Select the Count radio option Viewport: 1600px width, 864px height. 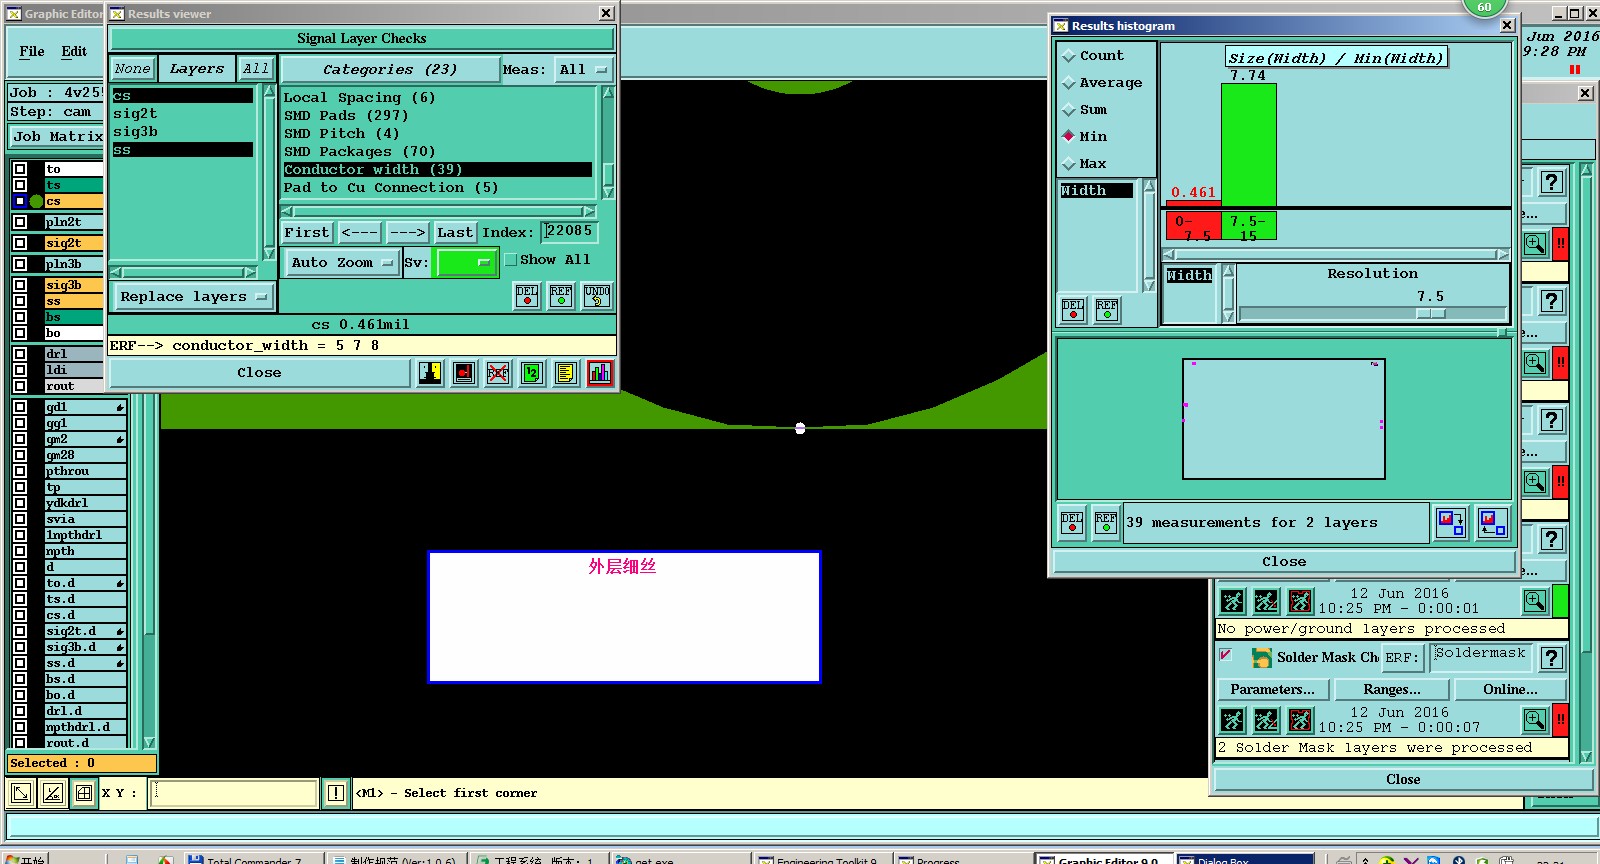pyautogui.click(x=1069, y=57)
